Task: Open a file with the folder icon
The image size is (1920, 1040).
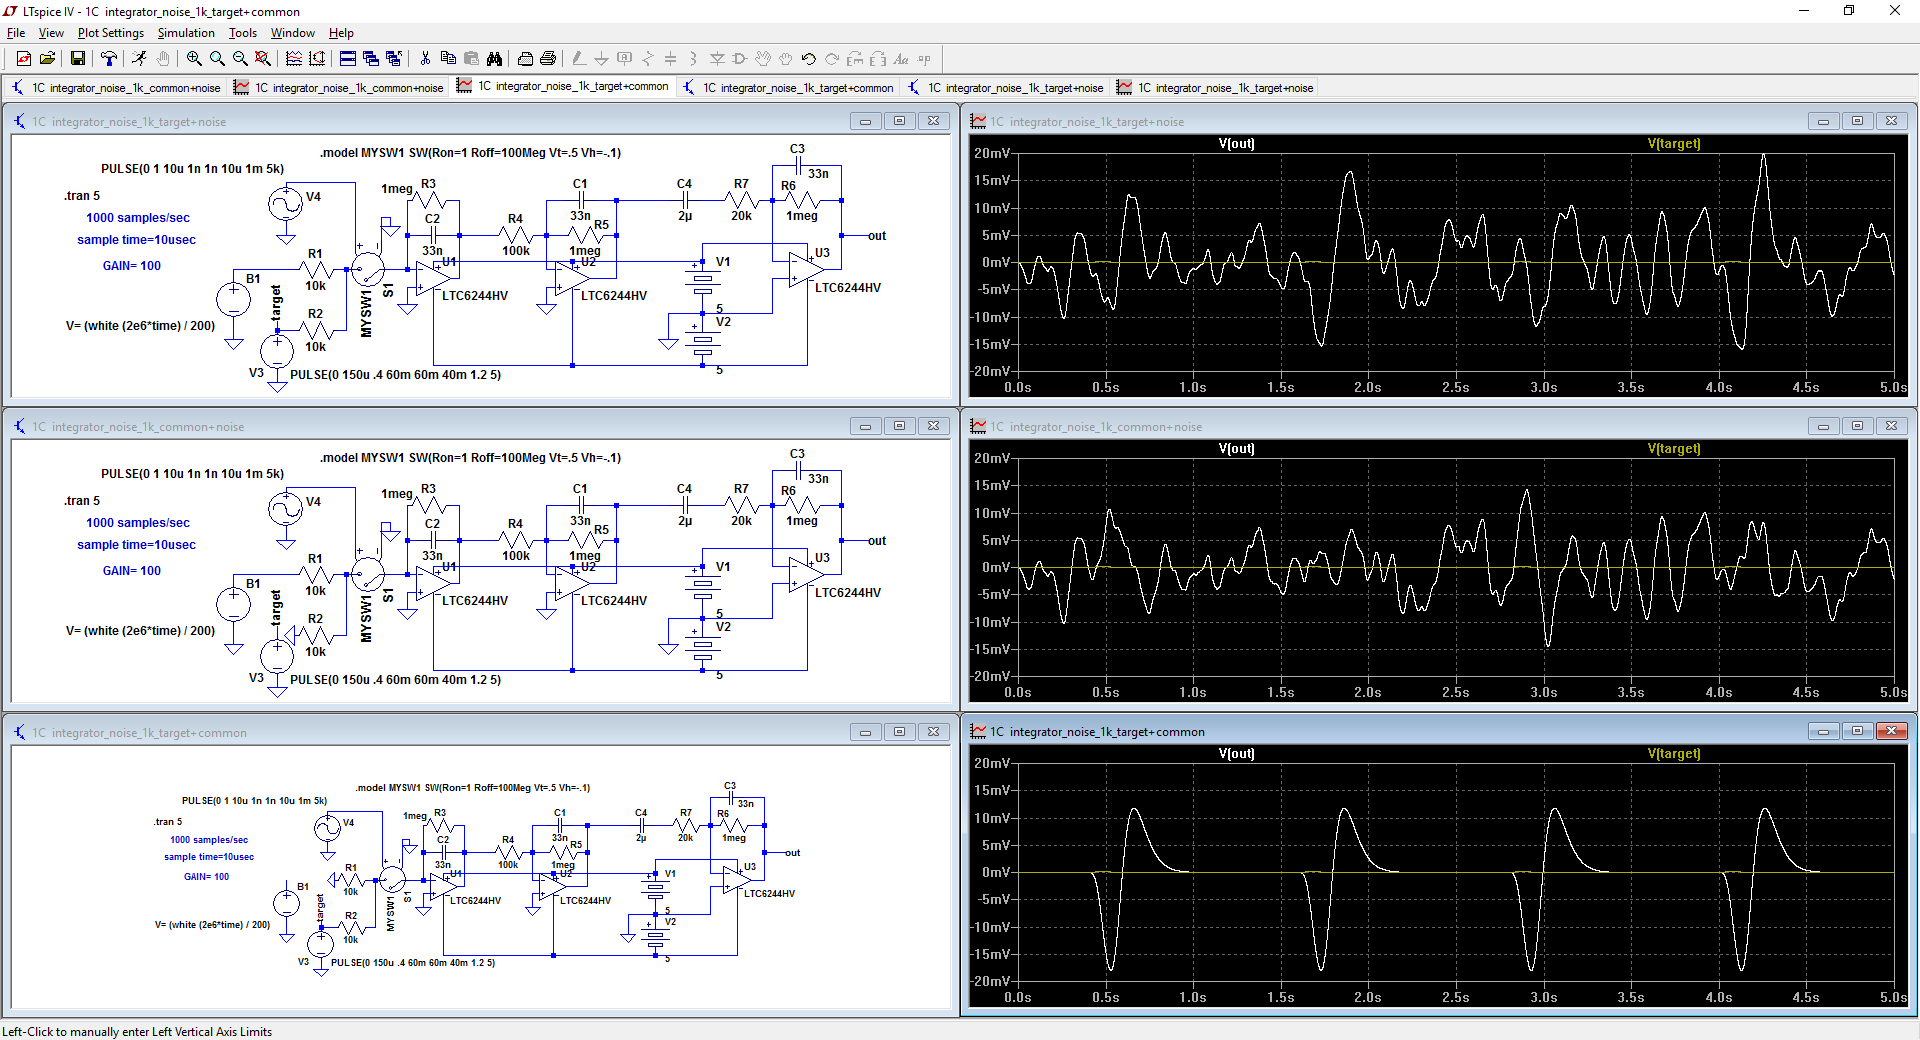Action: 50,59
